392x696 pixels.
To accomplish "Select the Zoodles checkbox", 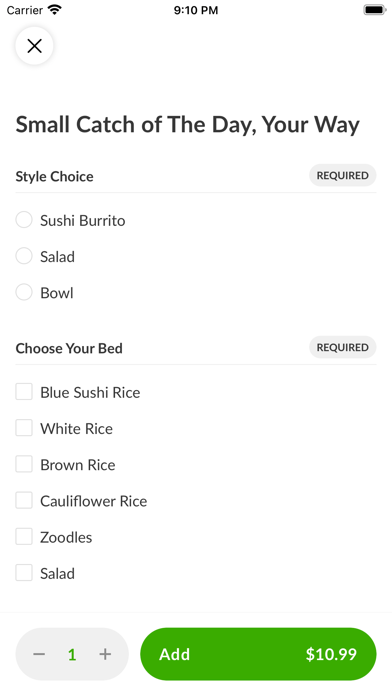I will pos(24,537).
